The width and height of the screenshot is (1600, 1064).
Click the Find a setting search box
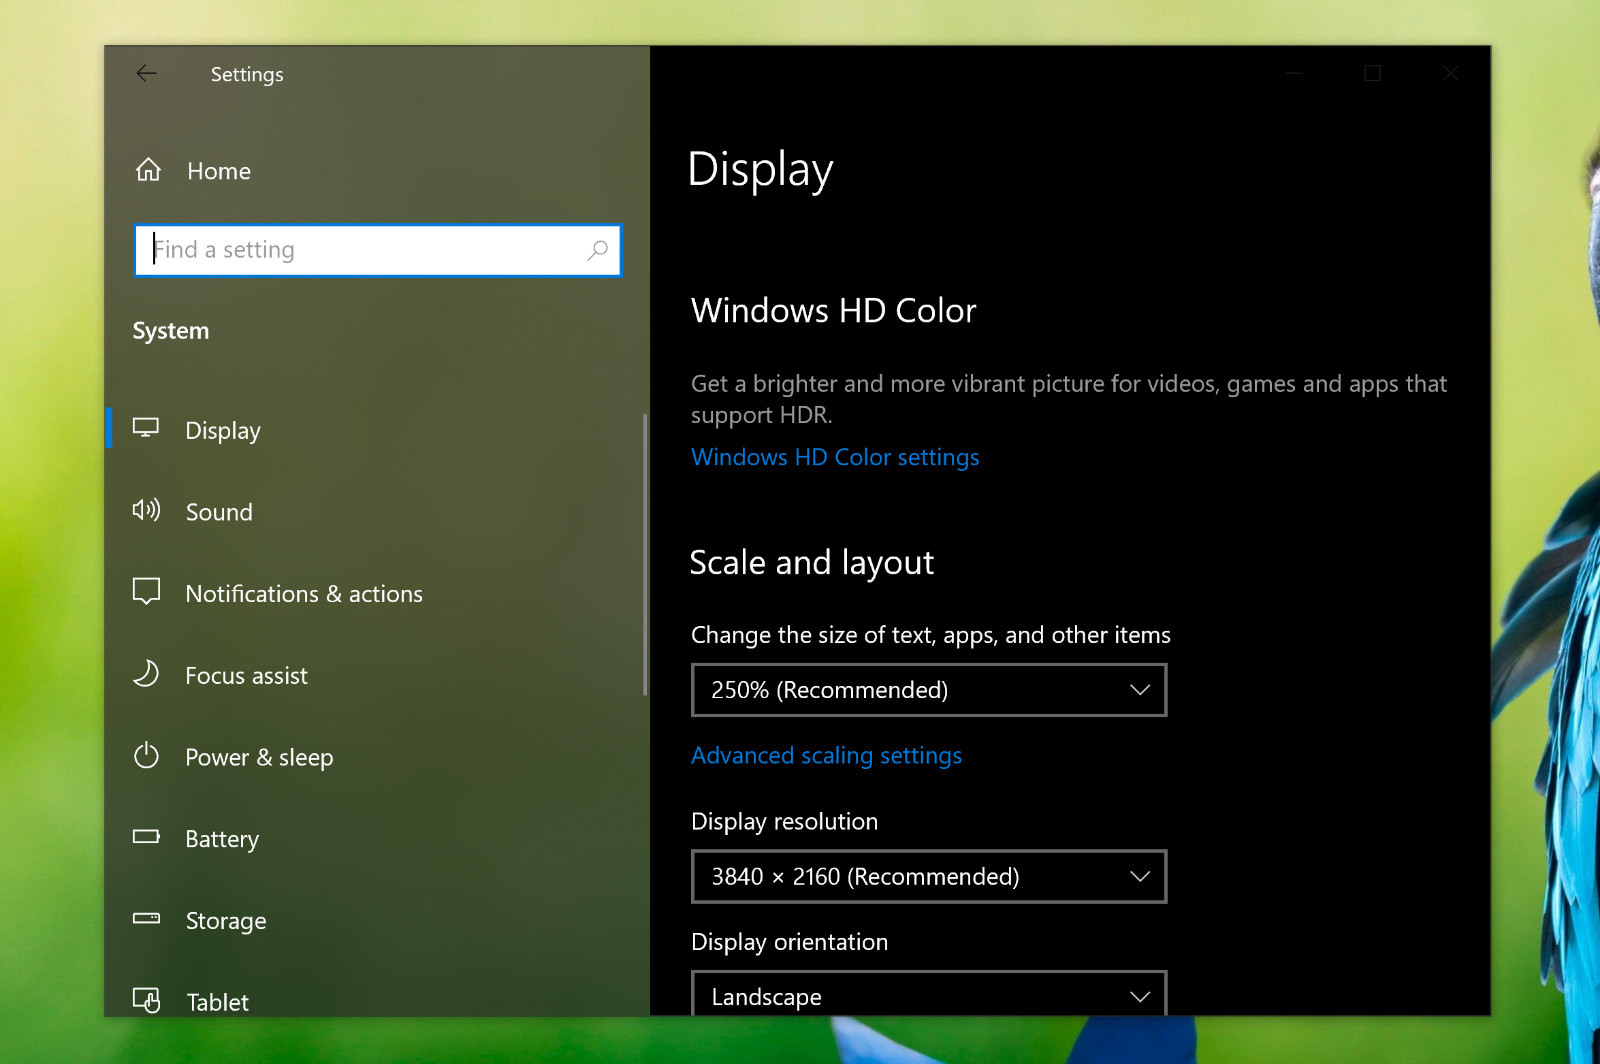(x=378, y=250)
